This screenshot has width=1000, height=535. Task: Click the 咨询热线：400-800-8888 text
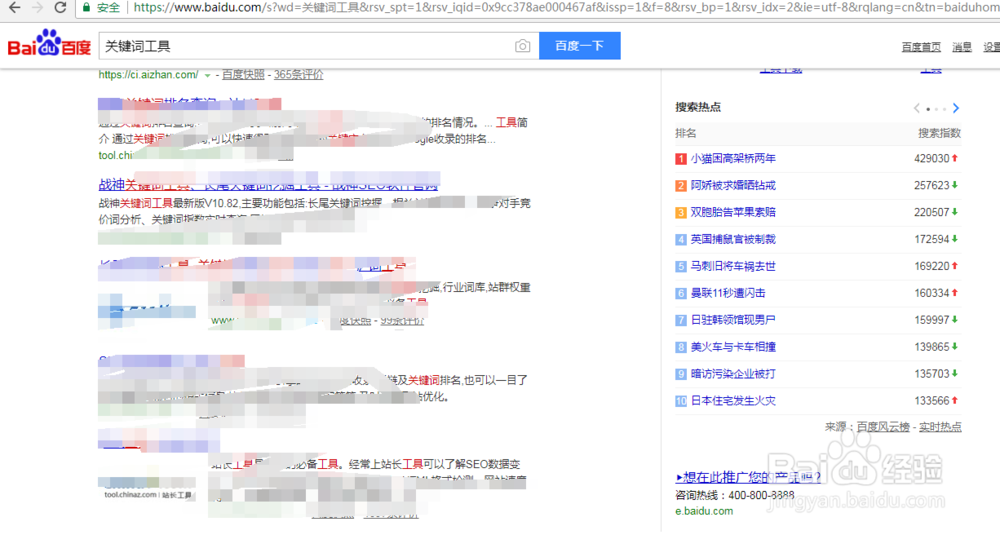[735, 495]
